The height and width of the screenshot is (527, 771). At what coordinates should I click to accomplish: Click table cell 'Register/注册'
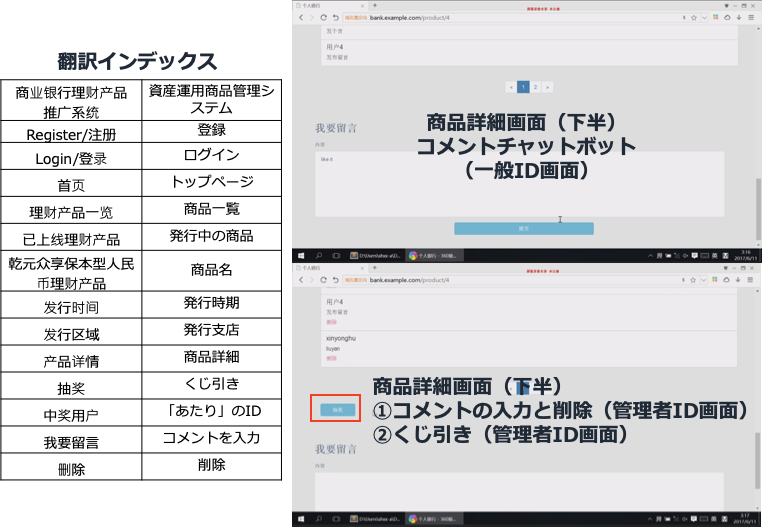[x=71, y=132]
